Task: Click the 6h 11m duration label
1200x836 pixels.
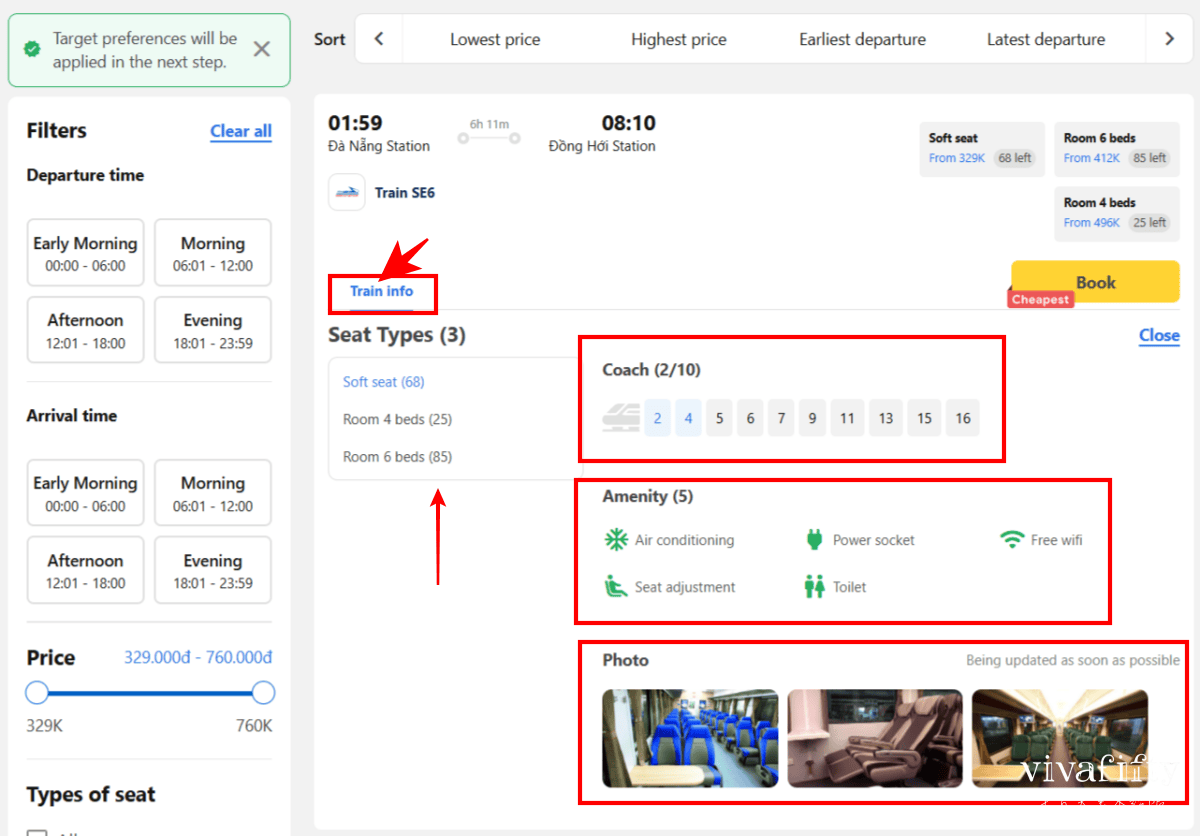Action: (x=489, y=124)
